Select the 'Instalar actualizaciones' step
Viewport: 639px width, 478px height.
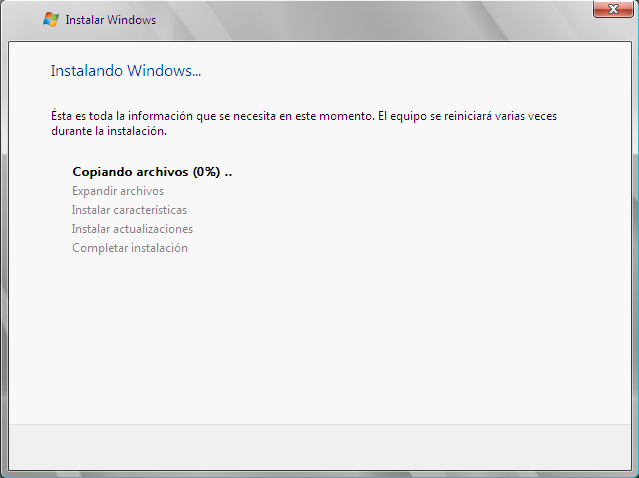pyautogui.click(x=132, y=229)
